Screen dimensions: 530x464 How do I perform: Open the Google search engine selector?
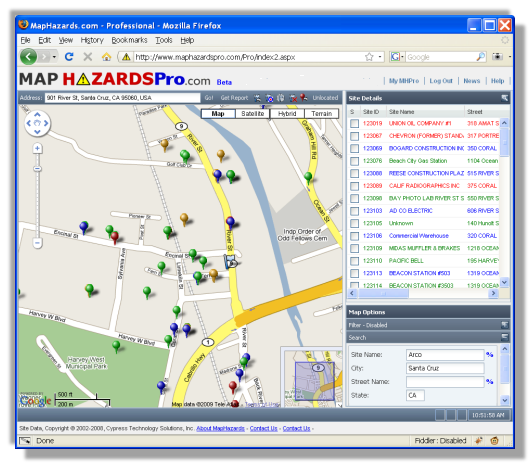397,57
